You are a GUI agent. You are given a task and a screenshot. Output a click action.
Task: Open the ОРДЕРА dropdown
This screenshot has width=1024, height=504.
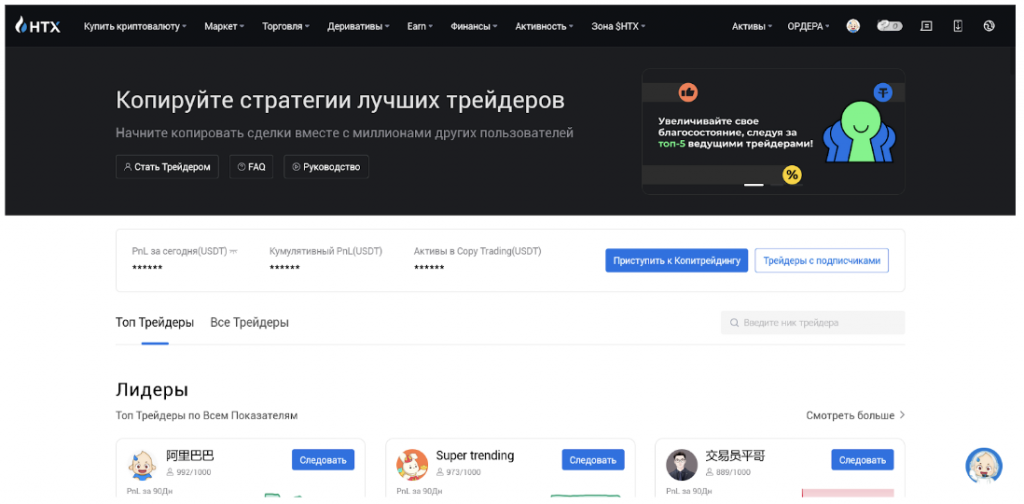(x=808, y=26)
